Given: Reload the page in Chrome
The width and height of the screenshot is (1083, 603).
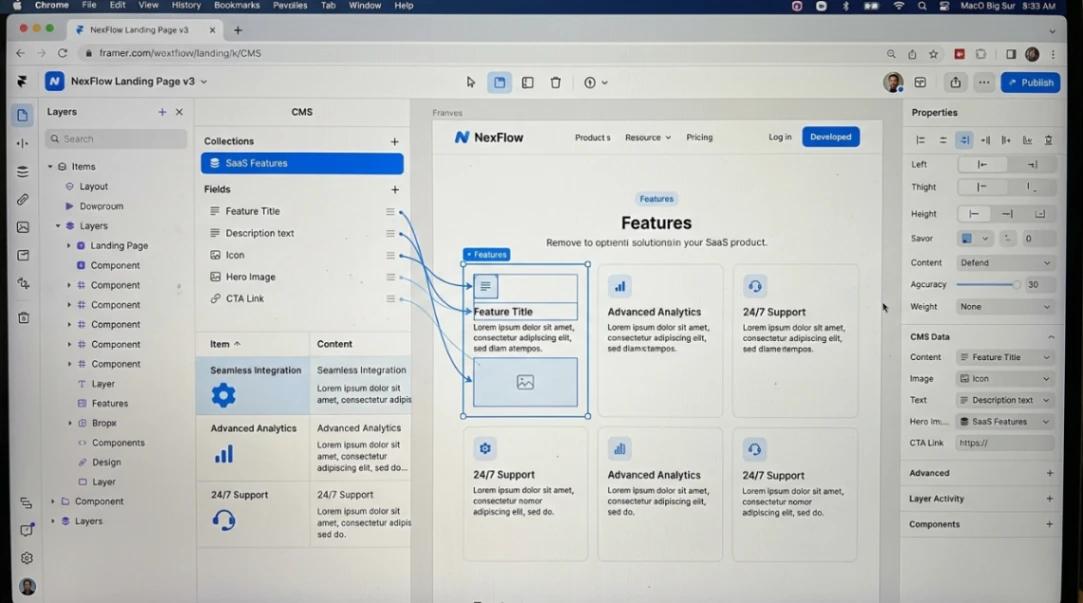Looking at the screenshot, I should [x=62, y=53].
